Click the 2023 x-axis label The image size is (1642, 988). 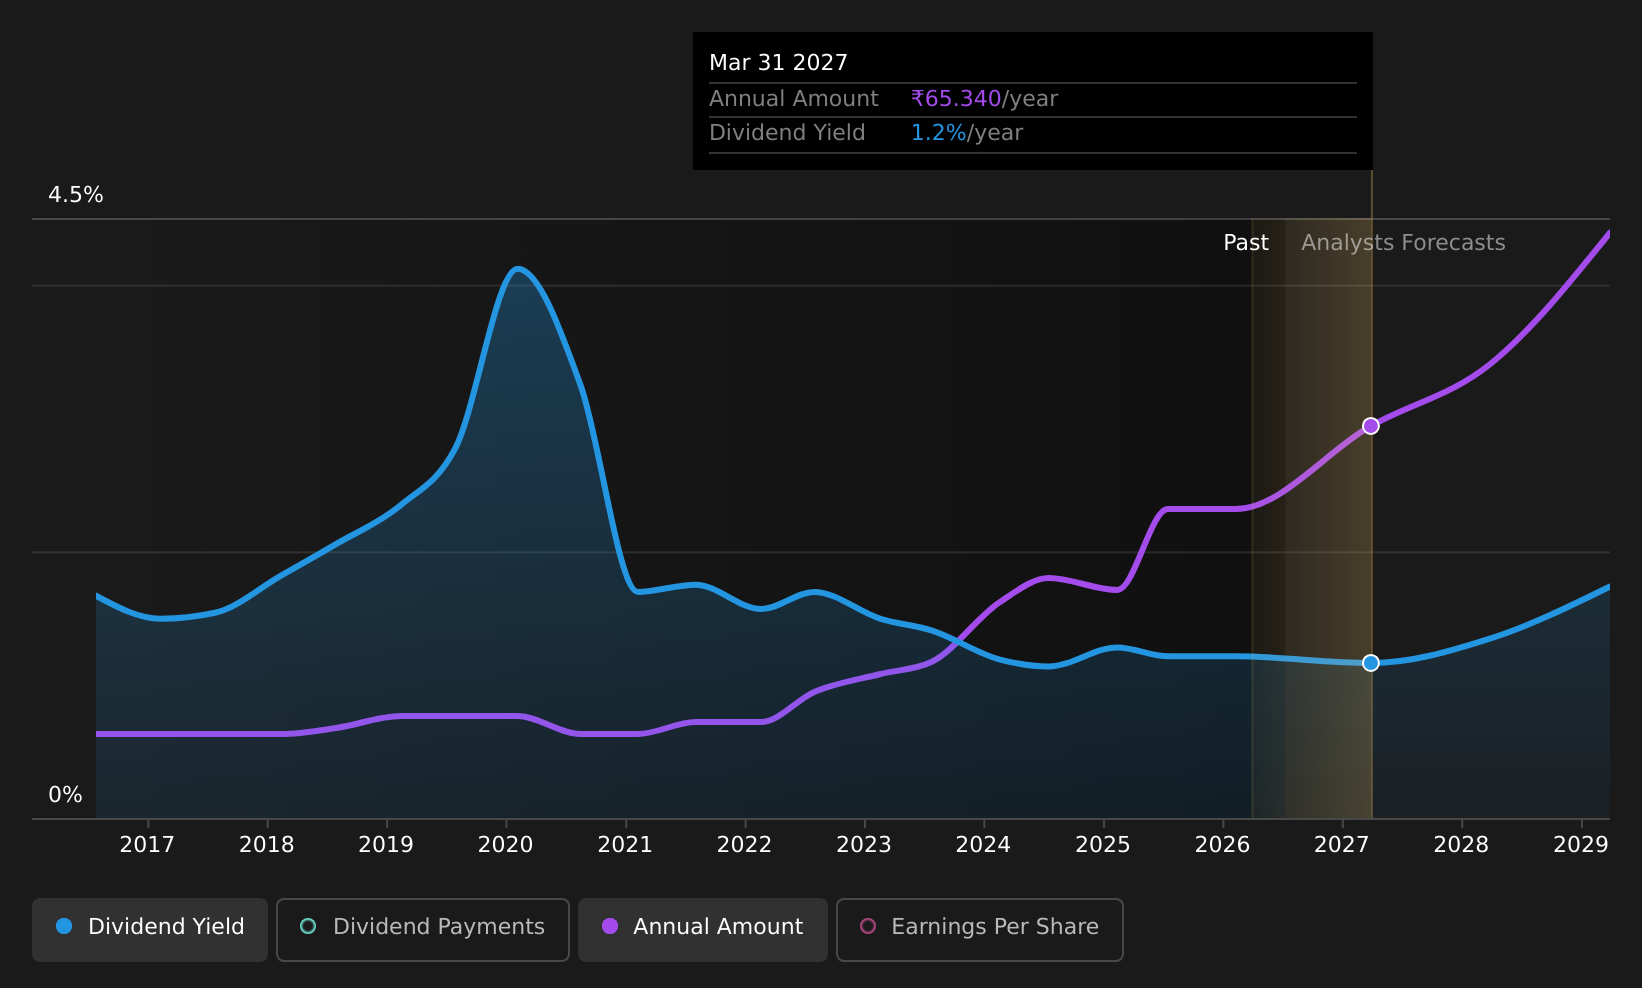(864, 845)
